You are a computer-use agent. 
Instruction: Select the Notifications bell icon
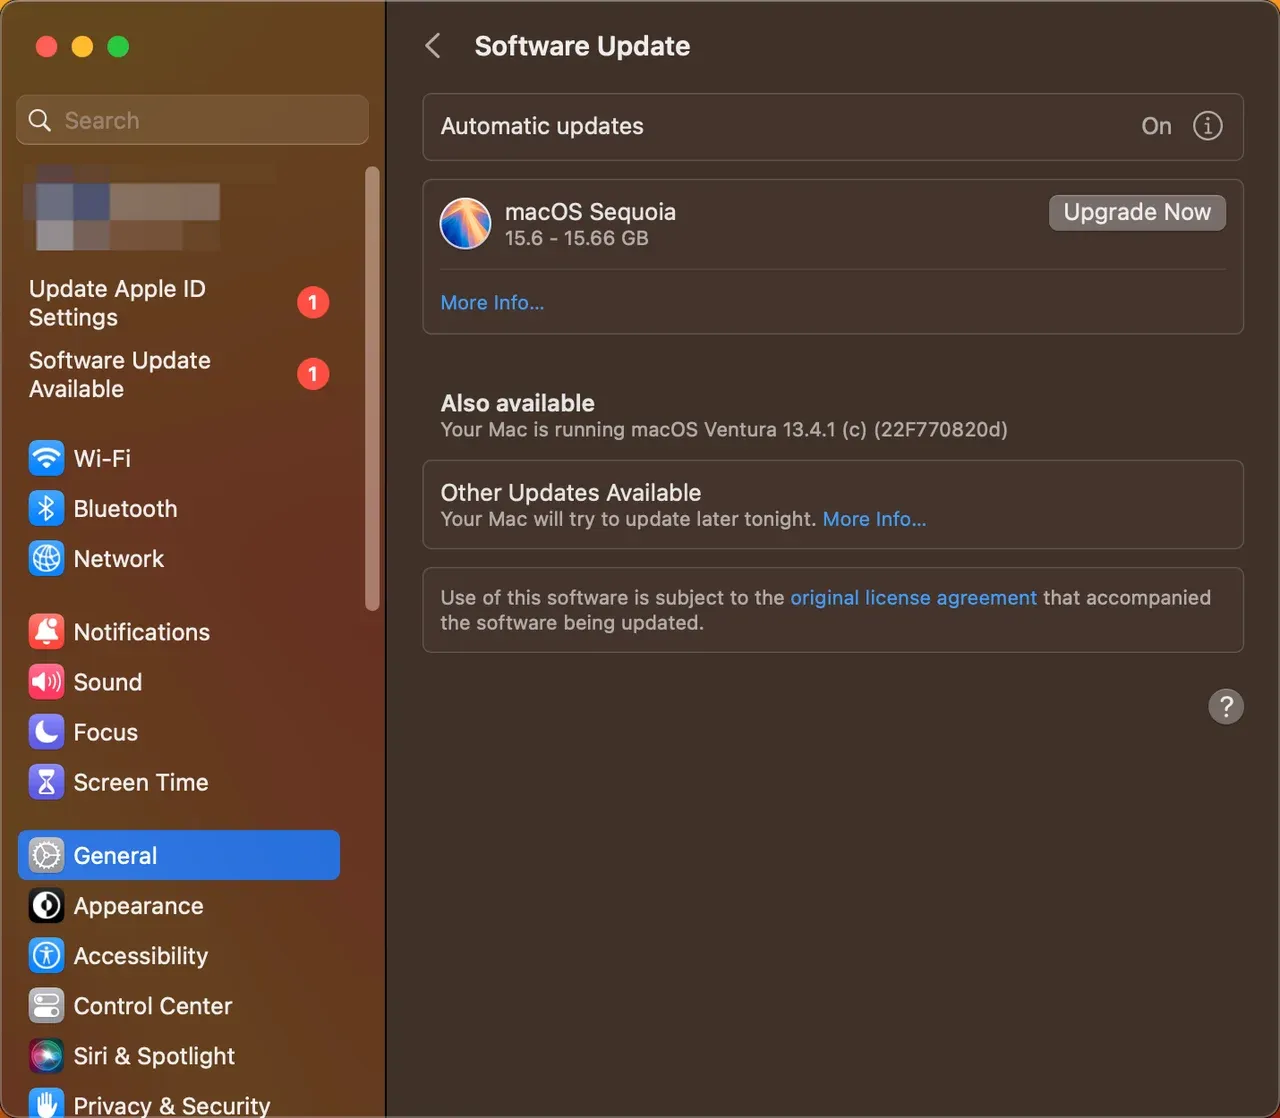[46, 632]
